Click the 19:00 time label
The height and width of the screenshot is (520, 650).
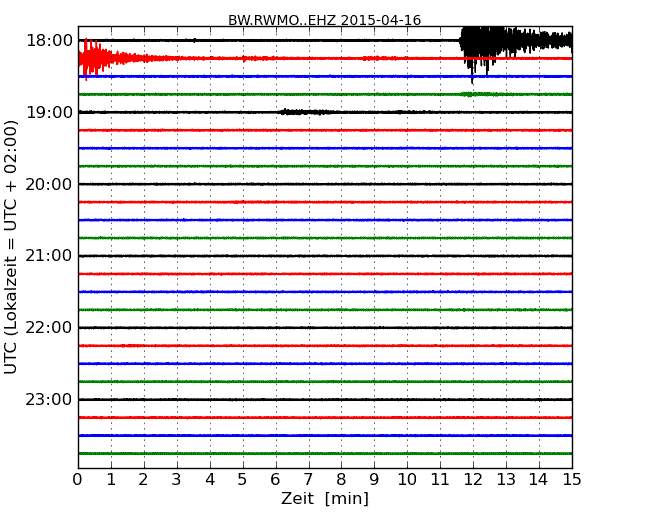click(x=49, y=112)
